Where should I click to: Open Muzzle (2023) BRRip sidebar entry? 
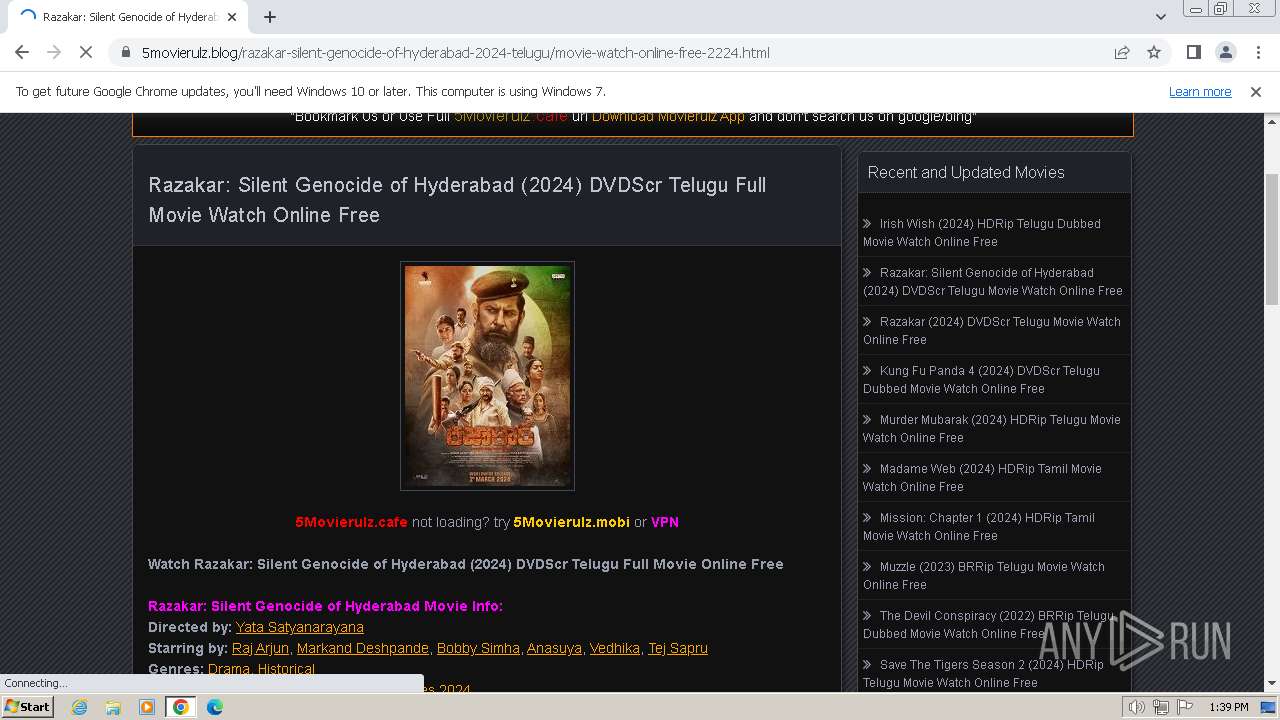pos(984,575)
